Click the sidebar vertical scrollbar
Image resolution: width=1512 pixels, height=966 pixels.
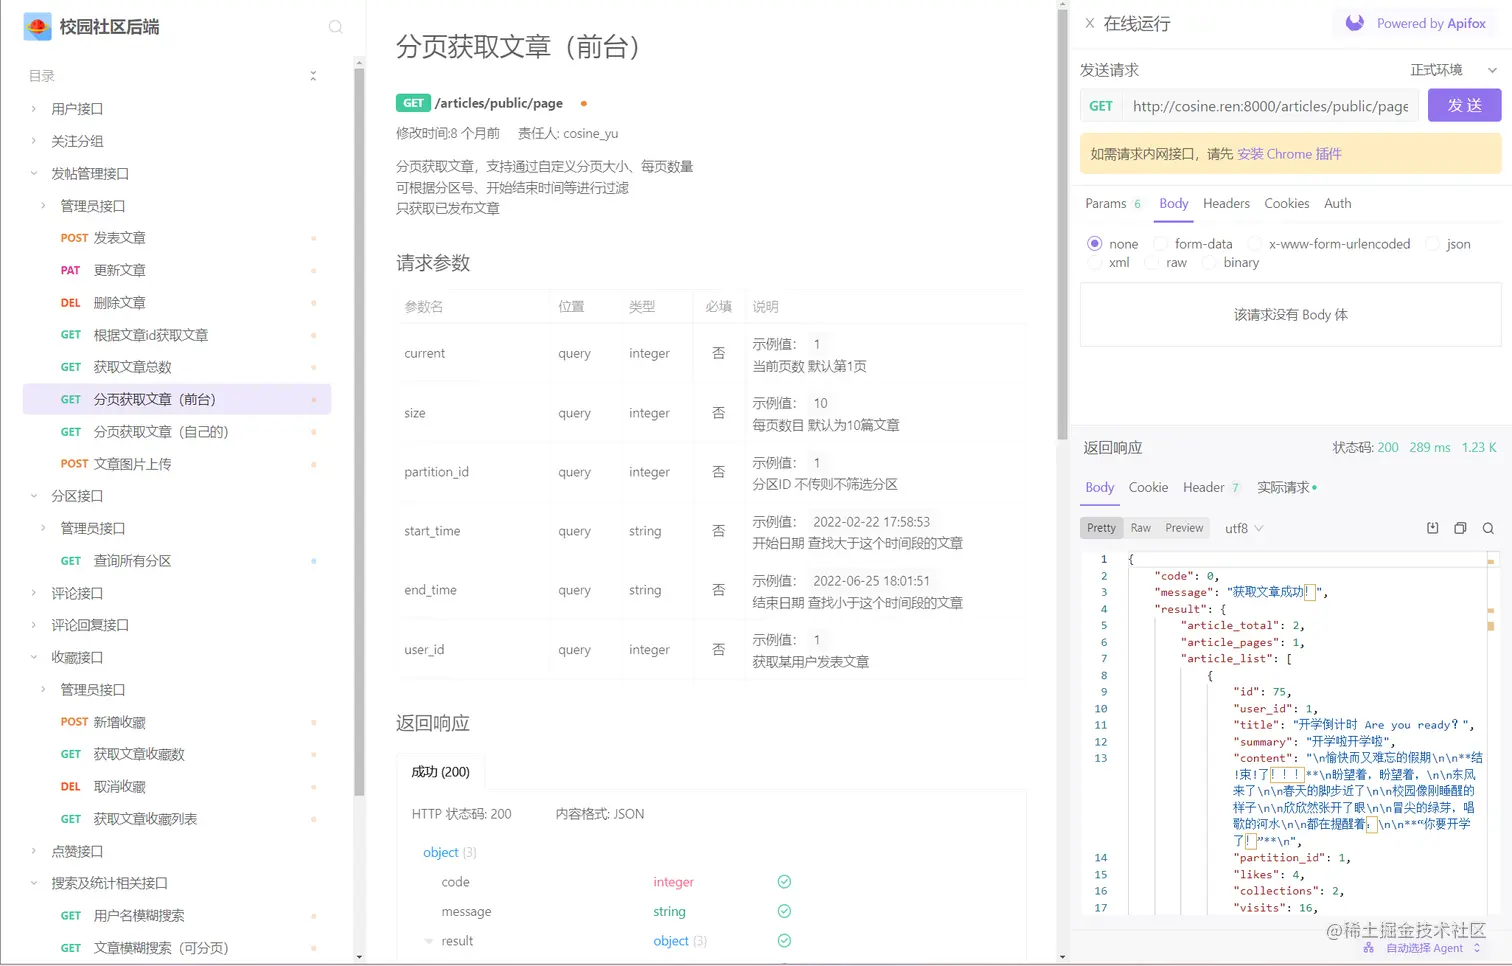359,430
